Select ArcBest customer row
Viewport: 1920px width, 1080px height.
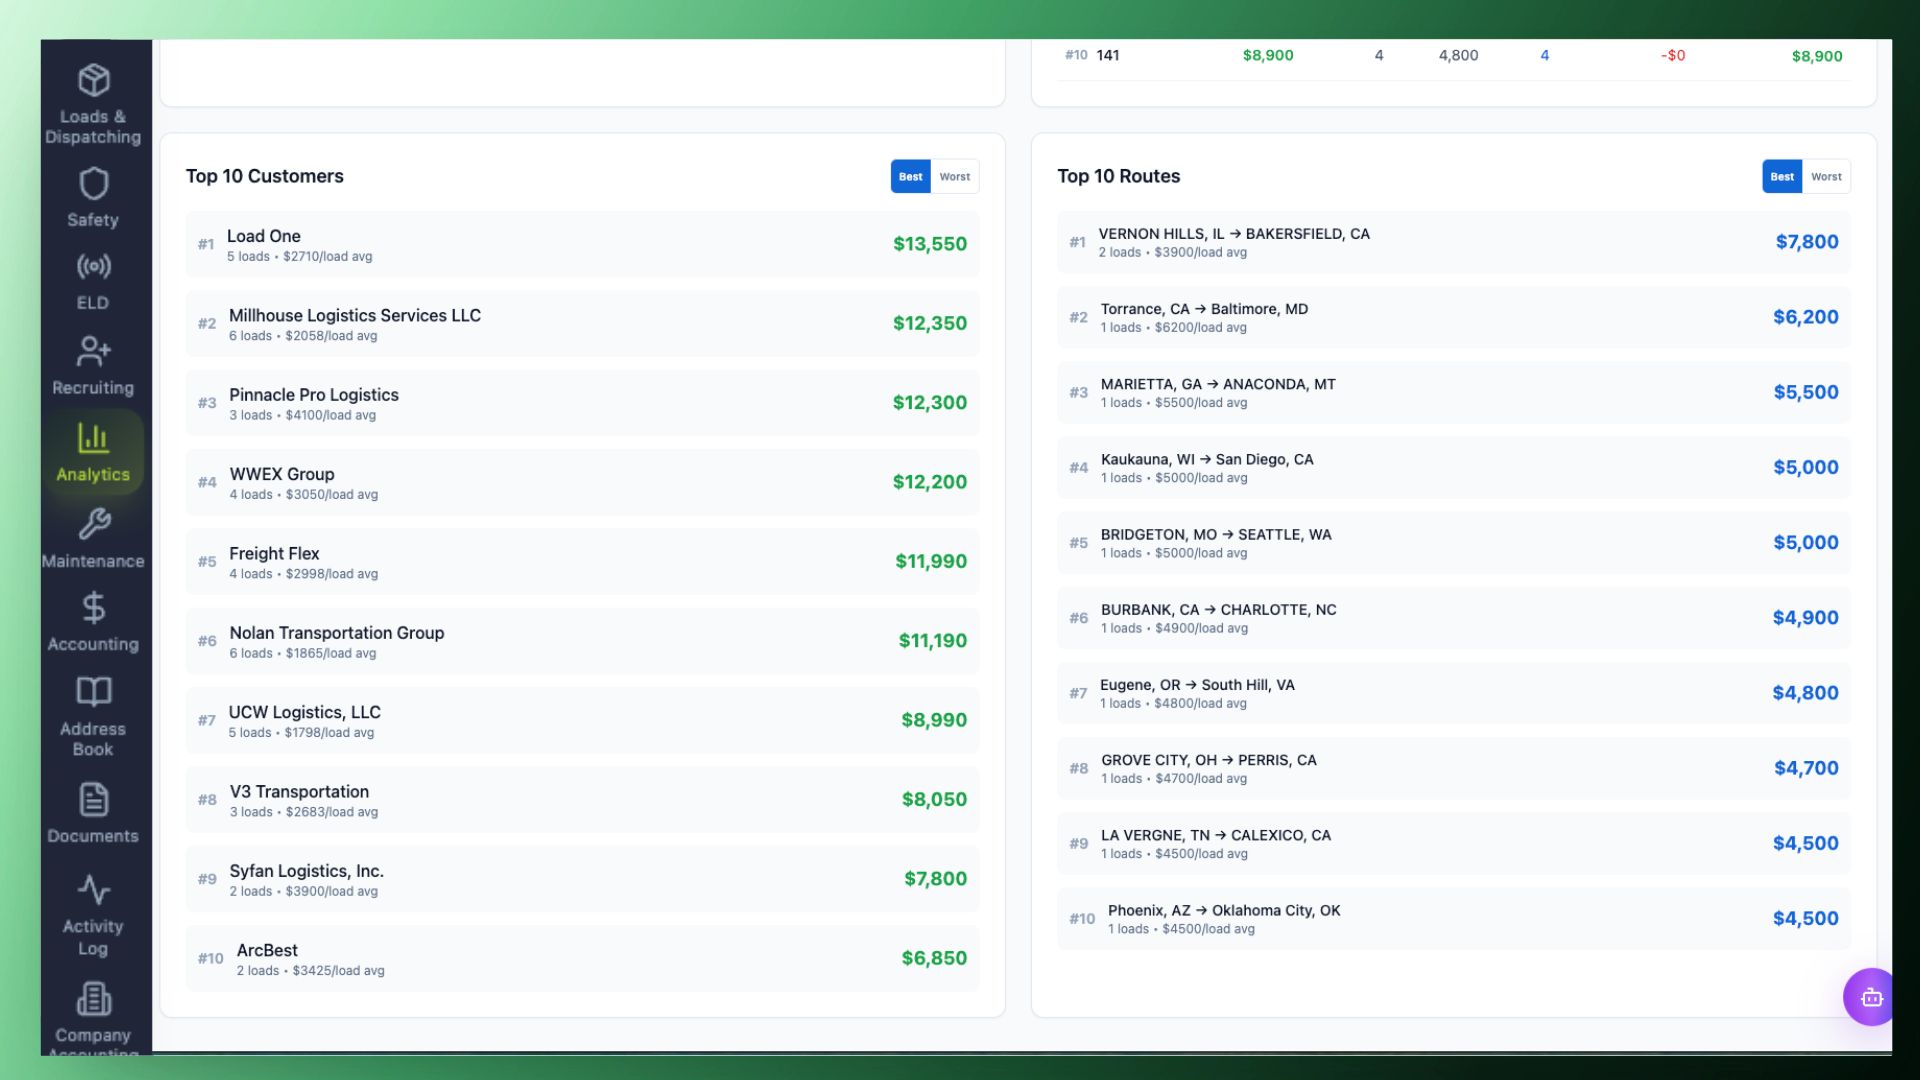[x=582, y=958]
